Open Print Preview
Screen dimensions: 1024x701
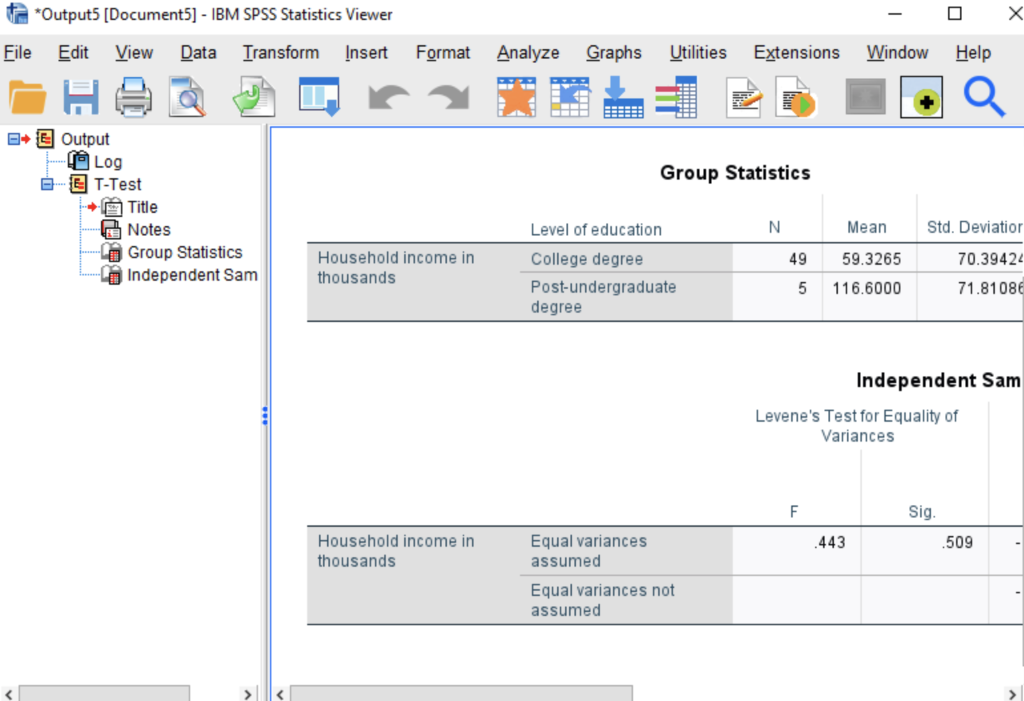[187, 97]
